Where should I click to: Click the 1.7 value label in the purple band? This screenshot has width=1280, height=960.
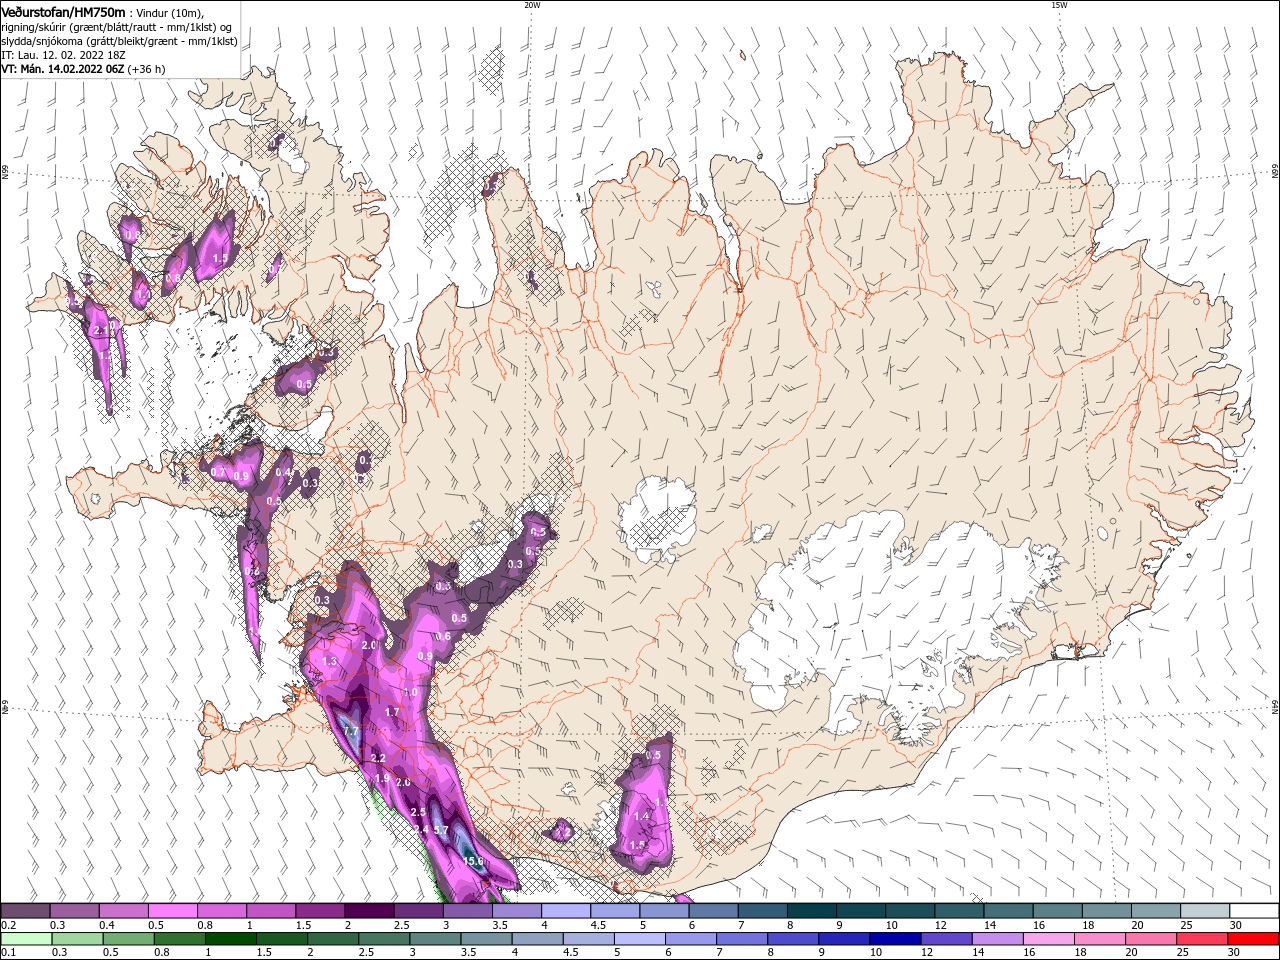click(x=392, y=712)
